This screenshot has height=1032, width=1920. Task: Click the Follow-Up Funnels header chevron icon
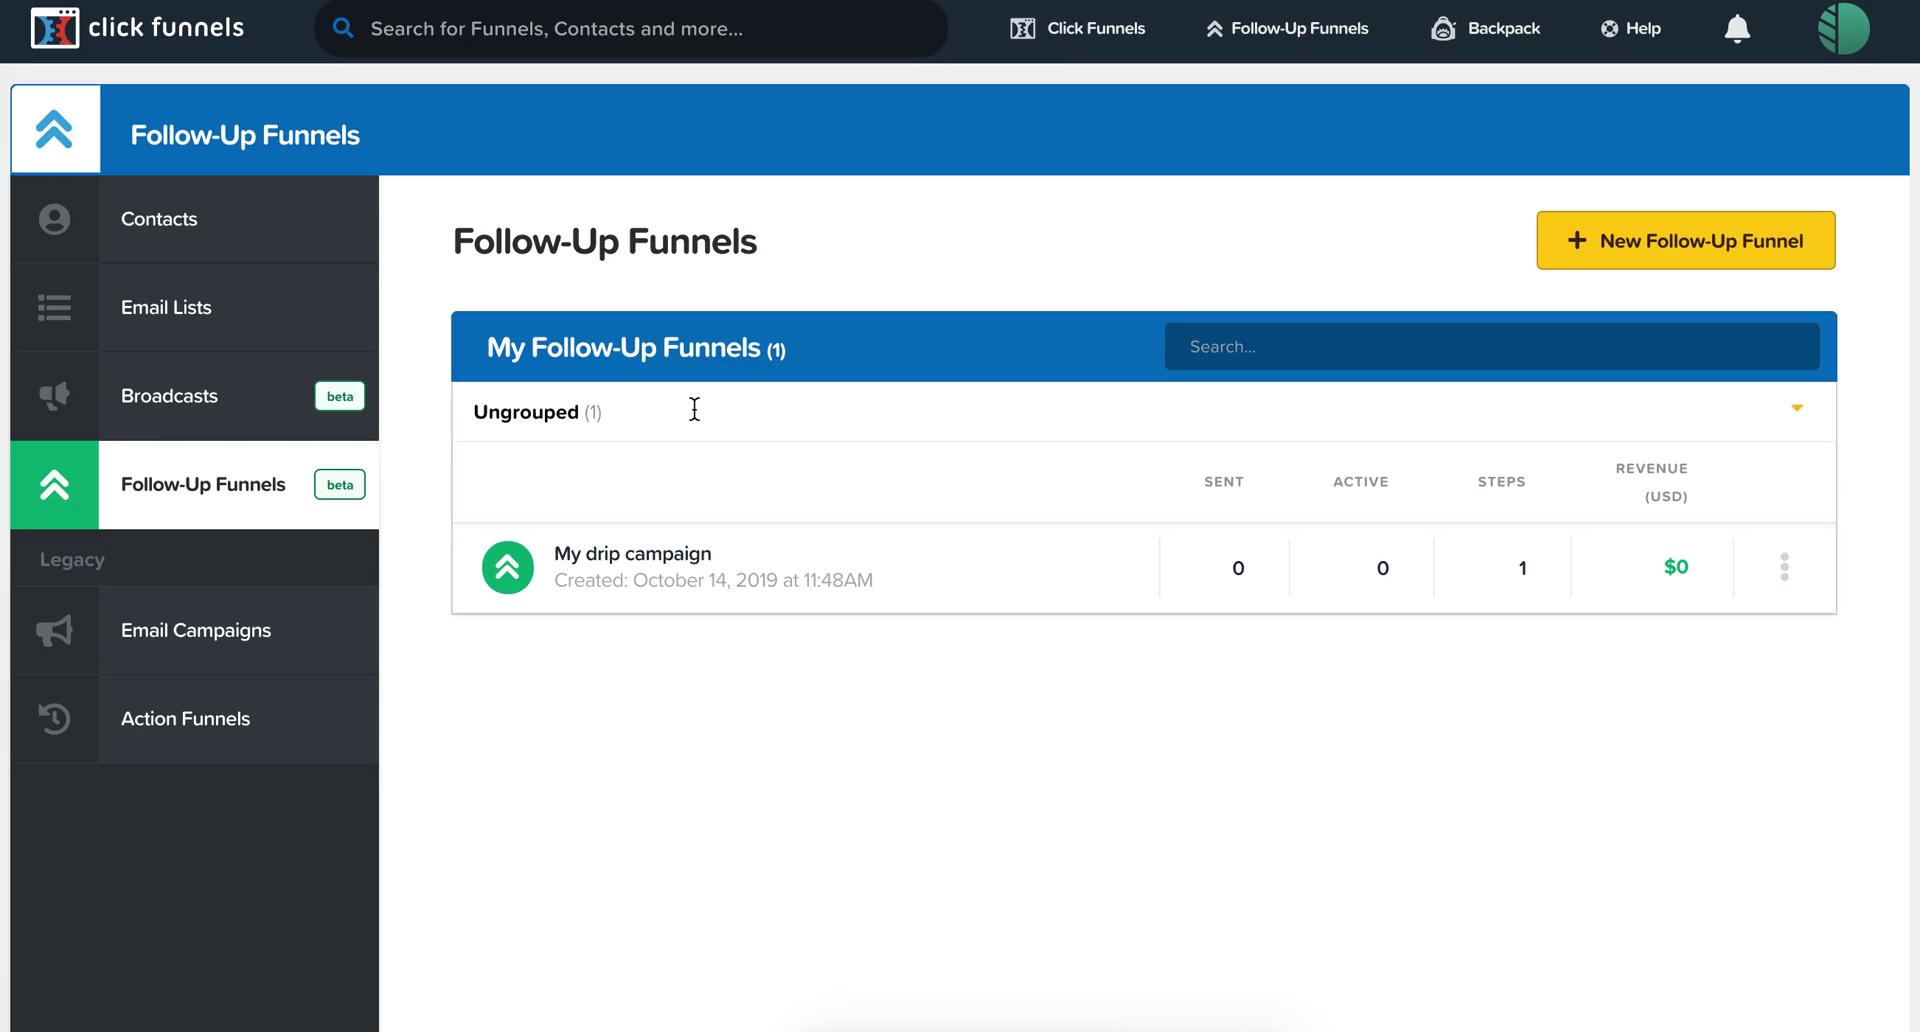(x=55, y=130)
